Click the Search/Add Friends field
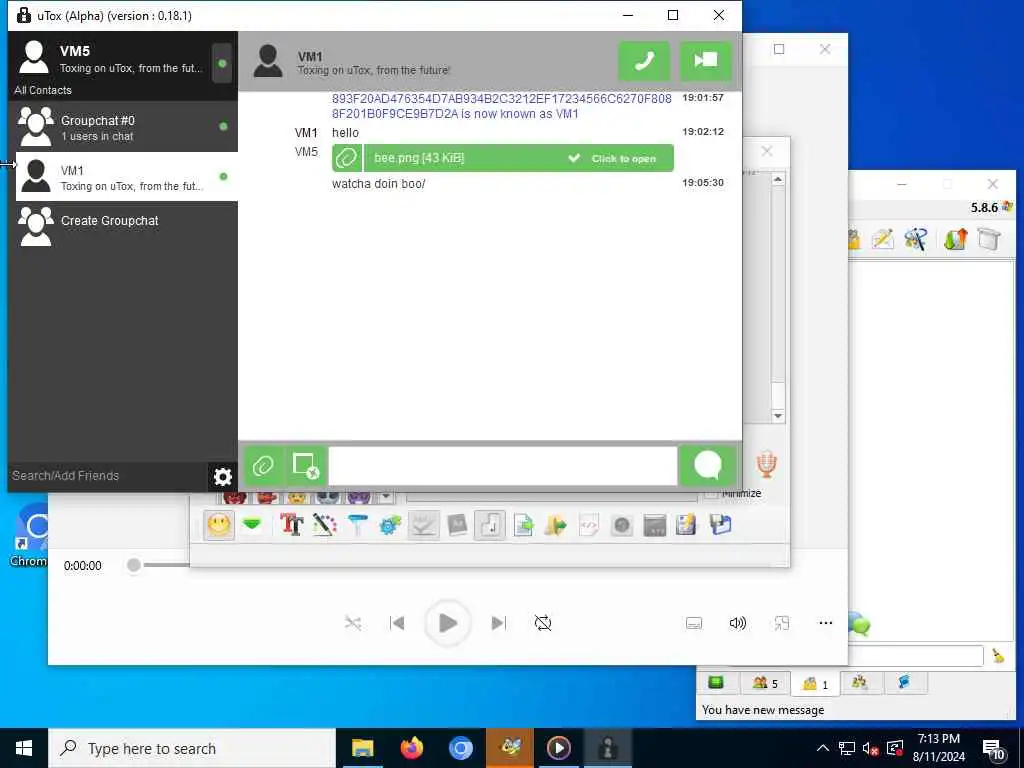 [x=108, y=475]
